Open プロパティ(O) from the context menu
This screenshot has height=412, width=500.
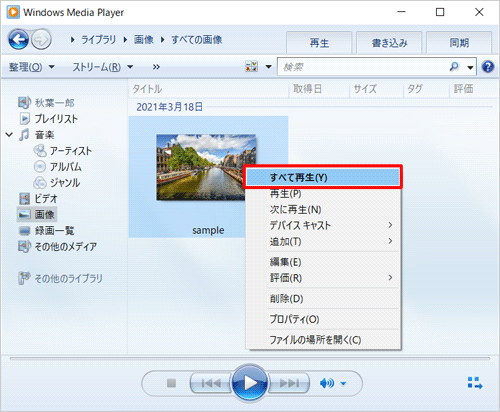coord(323,319)
